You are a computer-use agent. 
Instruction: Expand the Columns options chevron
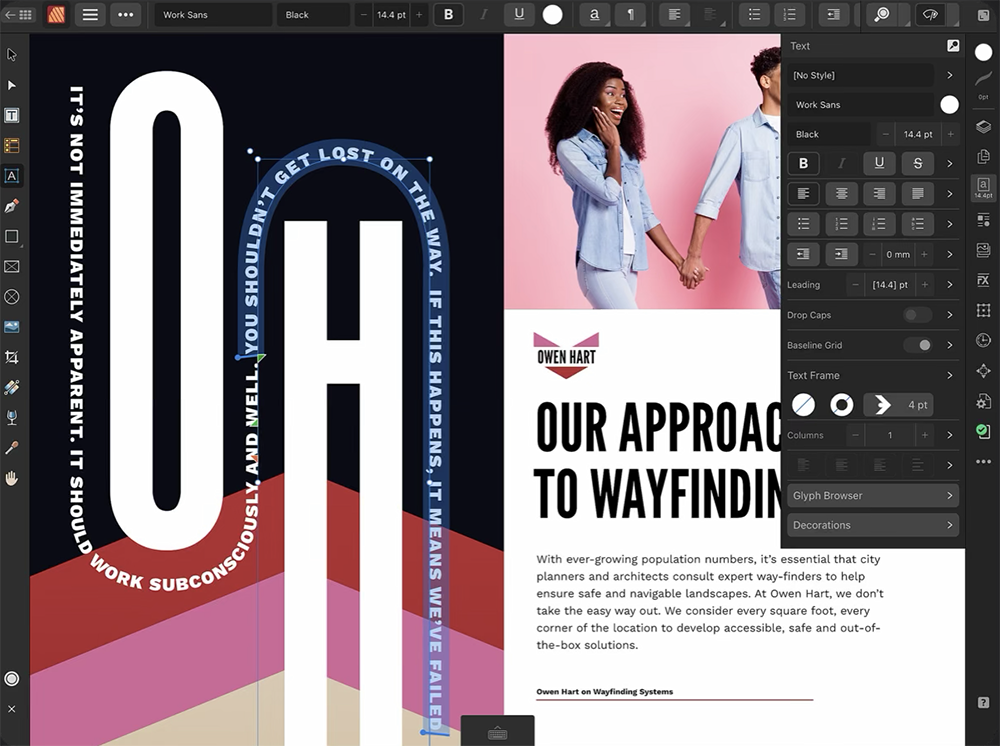click(950, 435)
